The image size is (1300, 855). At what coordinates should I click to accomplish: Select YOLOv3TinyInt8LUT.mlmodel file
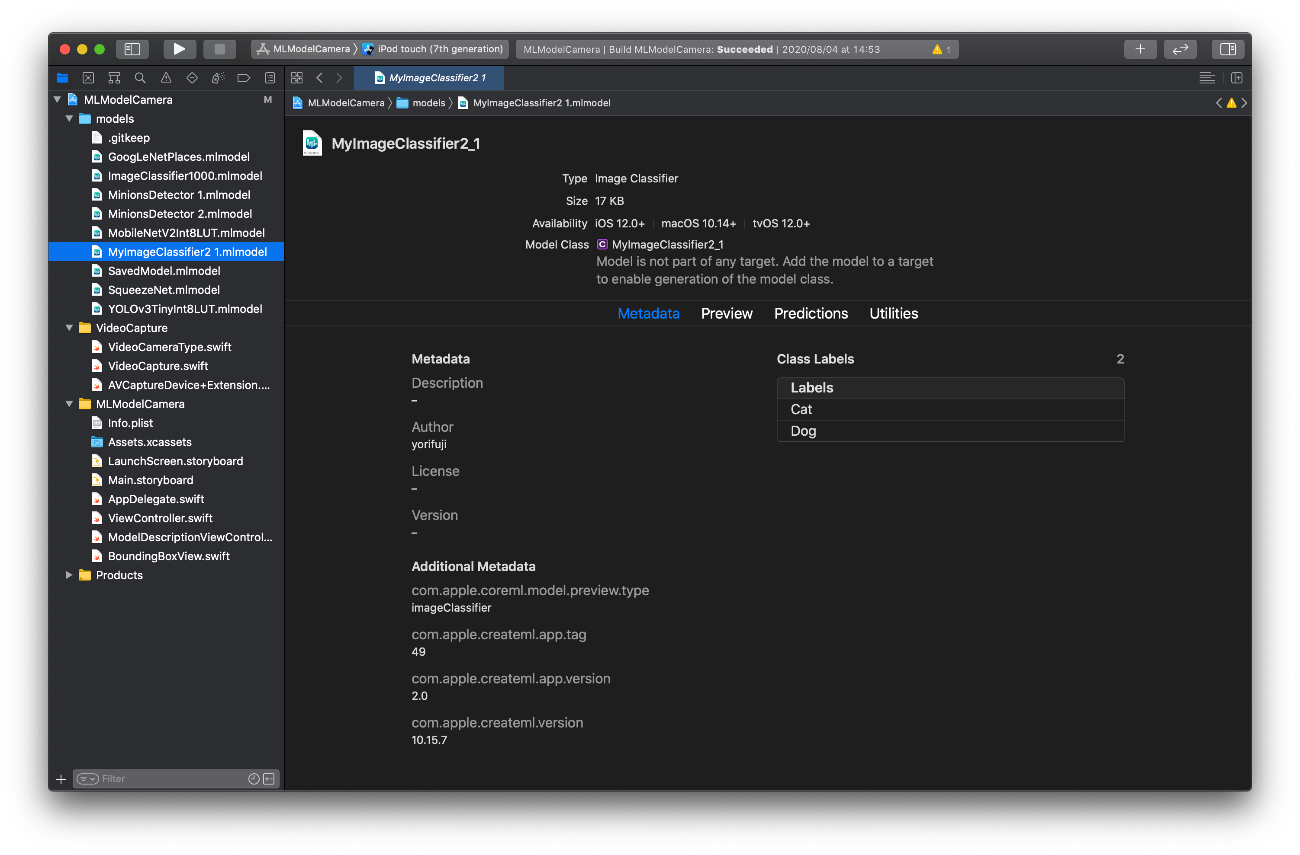(x=185, y=309)
